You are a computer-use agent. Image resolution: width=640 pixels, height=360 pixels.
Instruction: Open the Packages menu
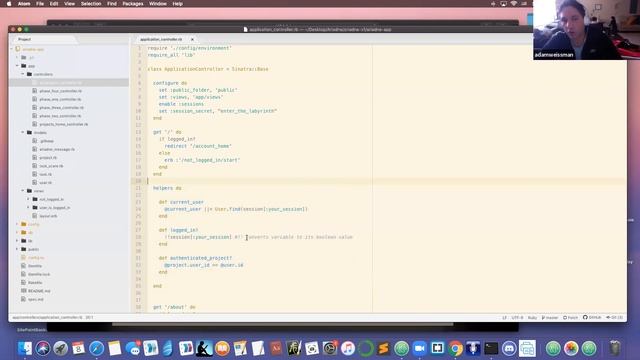click(x=133, y=4)
